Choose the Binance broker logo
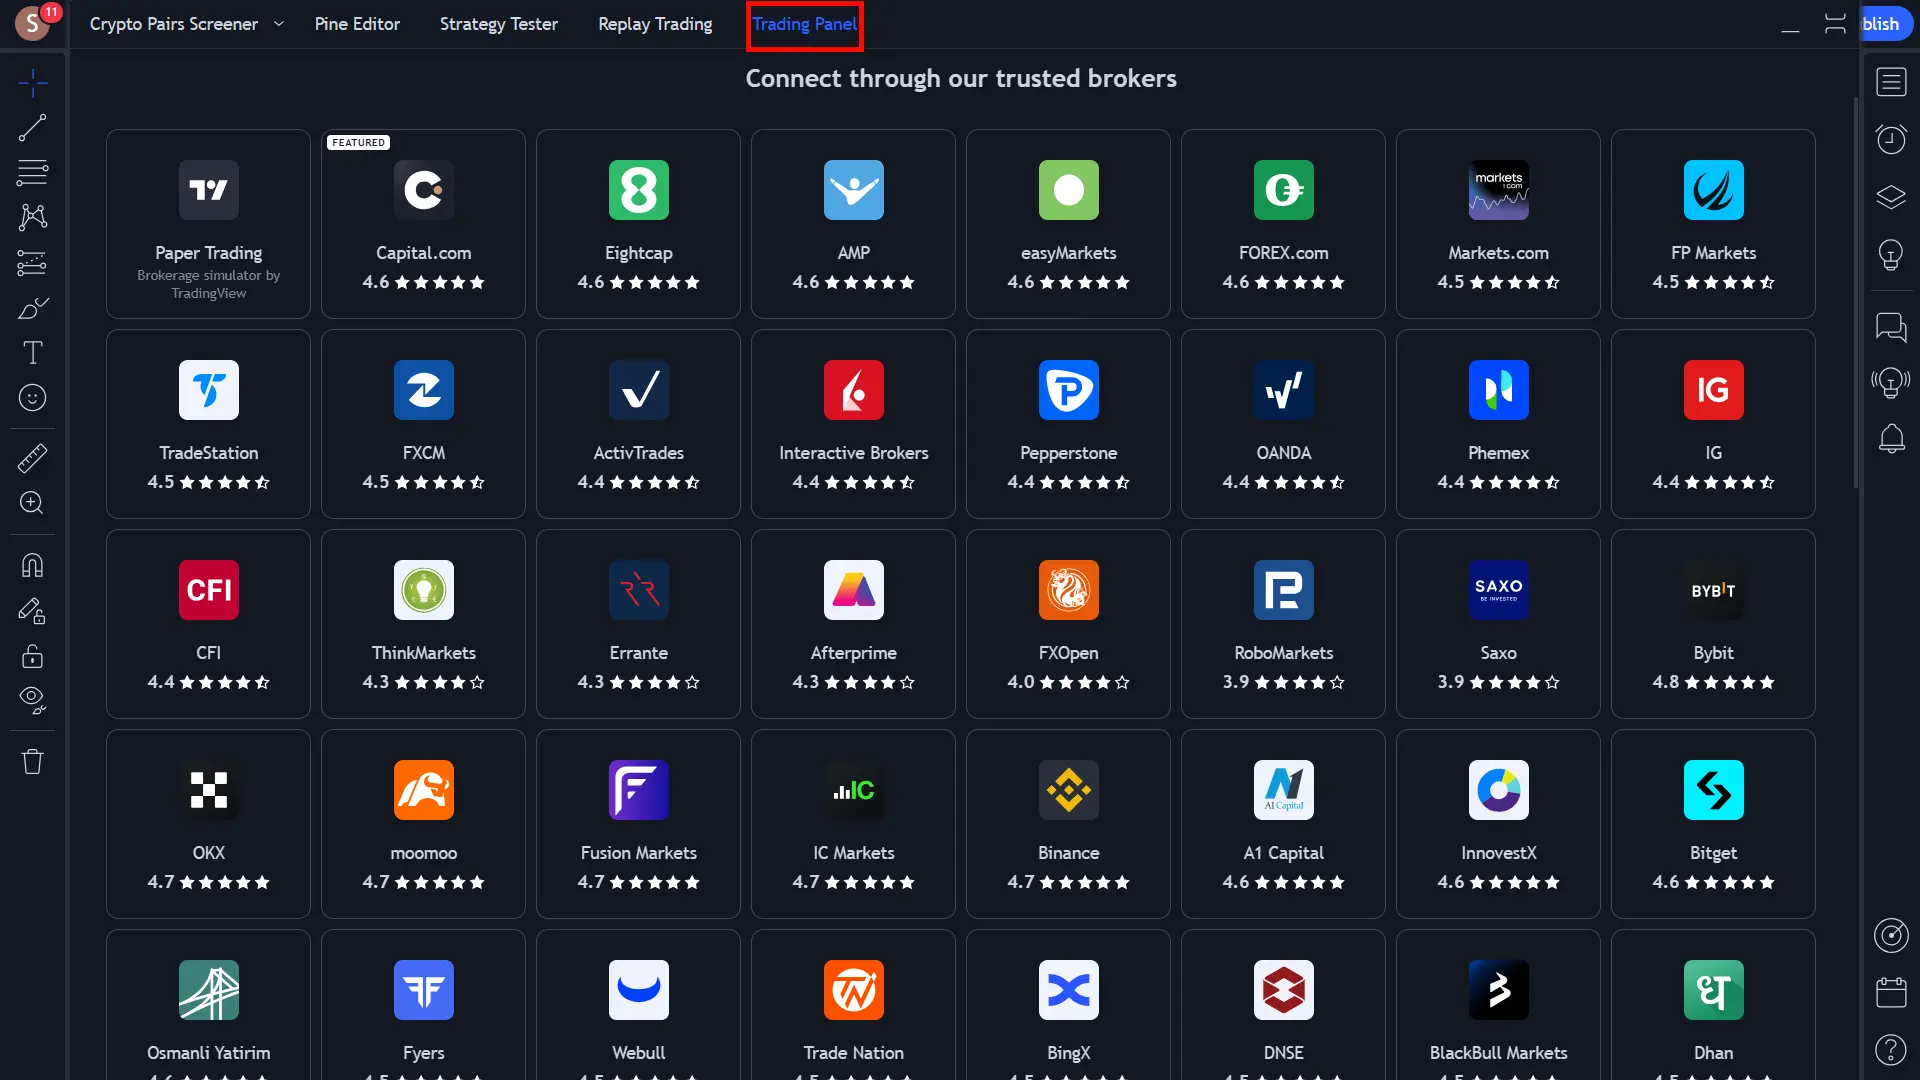The image size is (1920, 1080). tap(1068, 790)
